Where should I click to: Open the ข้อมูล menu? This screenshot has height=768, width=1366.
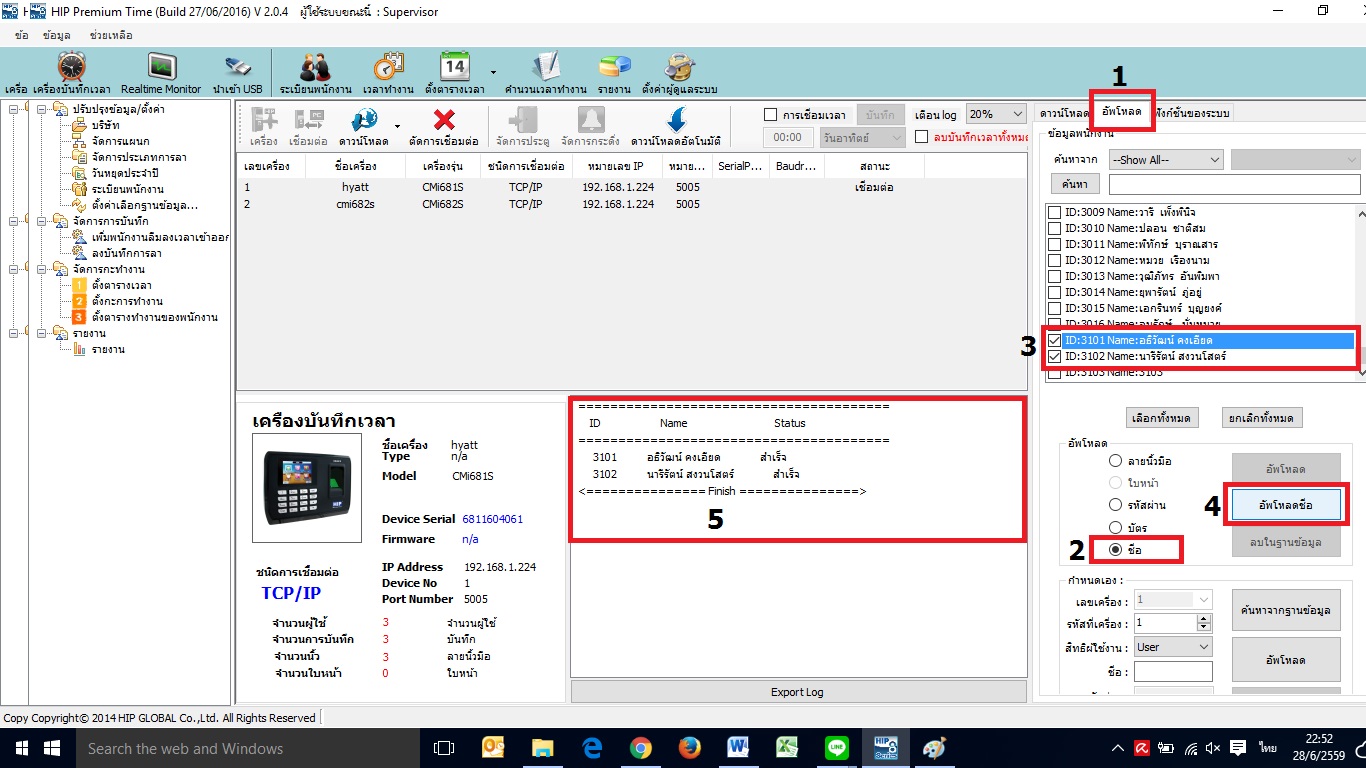(x=55, y=35)
